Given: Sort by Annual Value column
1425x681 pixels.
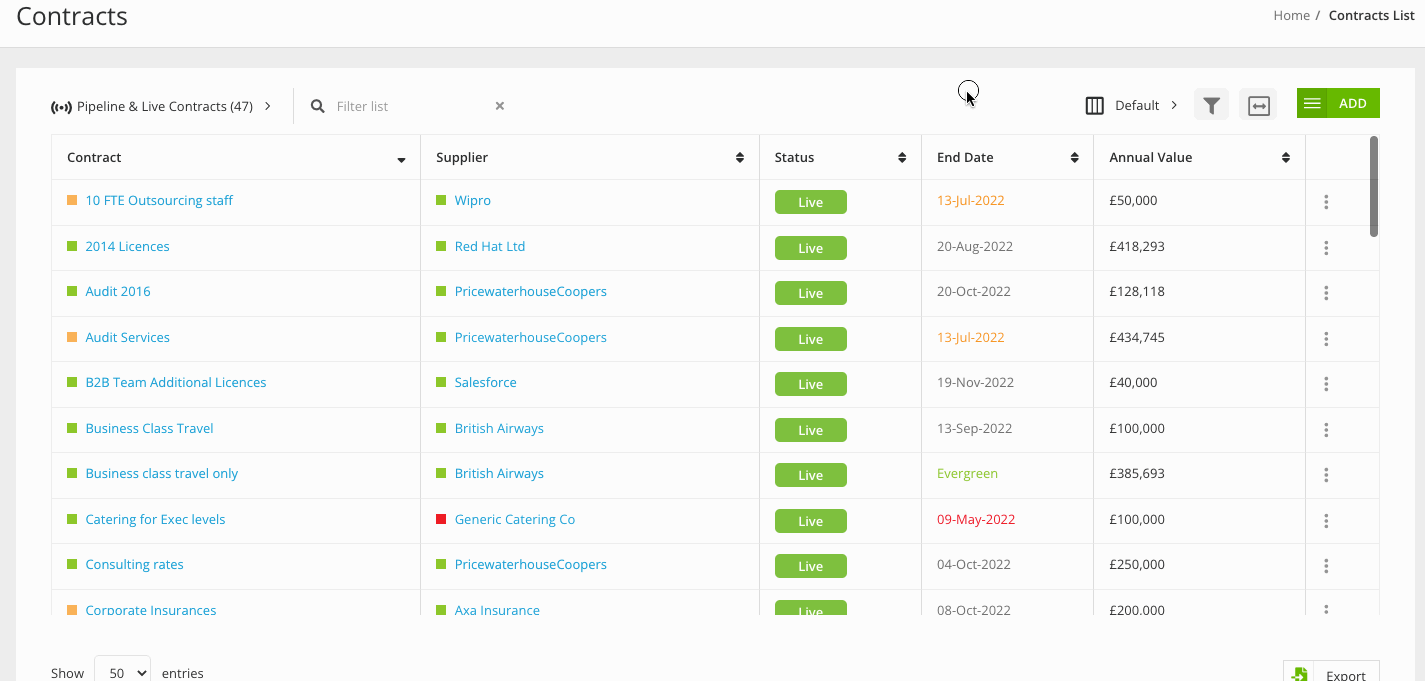Looking at the screenshot, I should (1286, 158).
